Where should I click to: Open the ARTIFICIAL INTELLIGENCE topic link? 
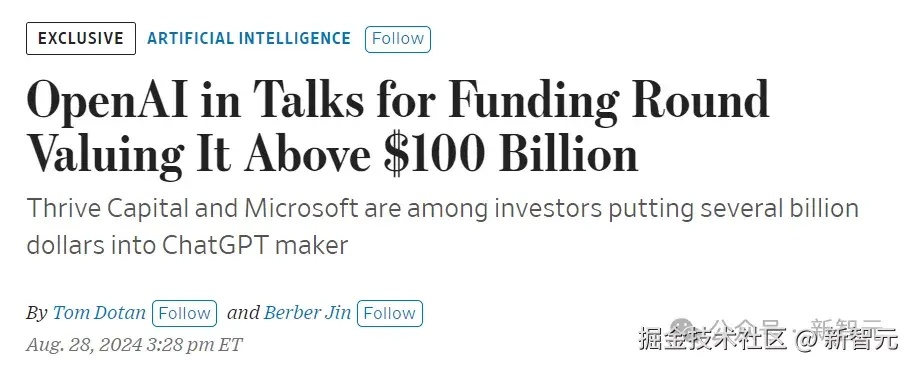pyautogui.click(x=249, y=38)
